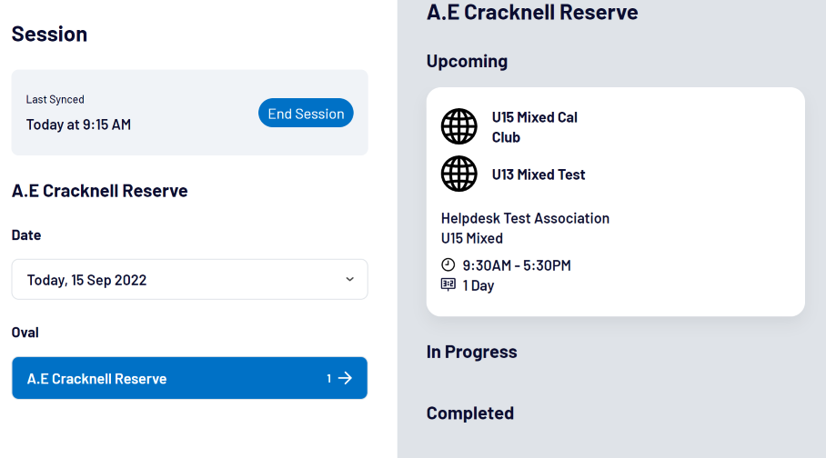The image size is (826, 458).
Task: Click the U13 Mixed Test globe icon
Action: click(x=459, y=174)
